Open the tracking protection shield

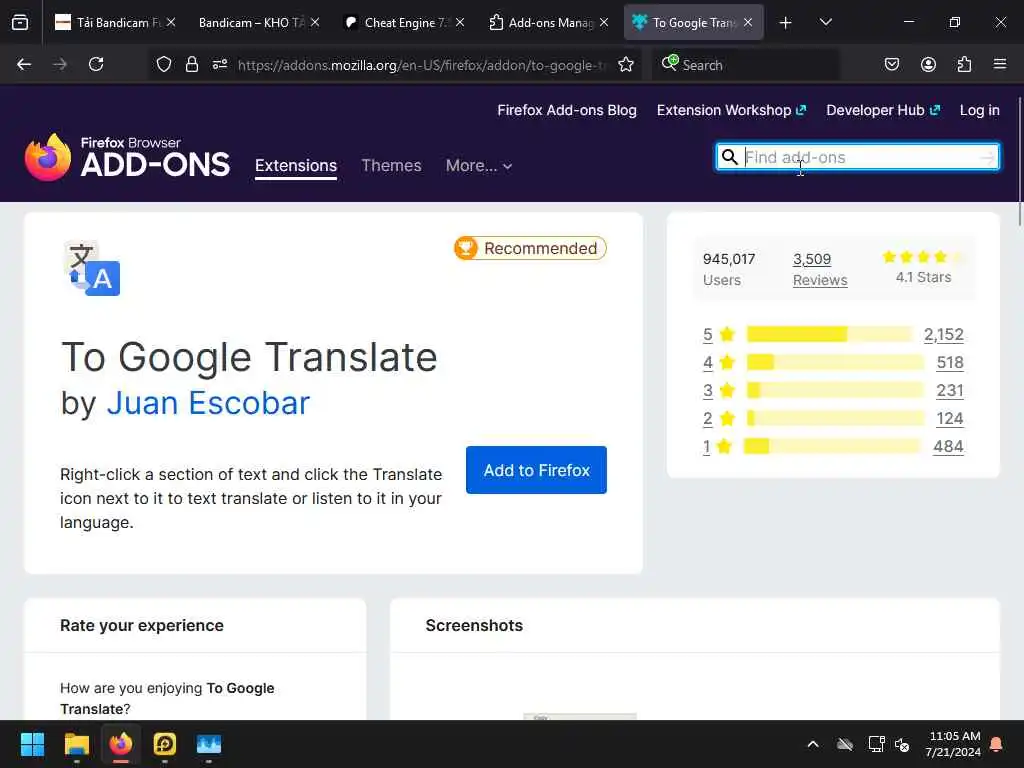click(164, 64)
